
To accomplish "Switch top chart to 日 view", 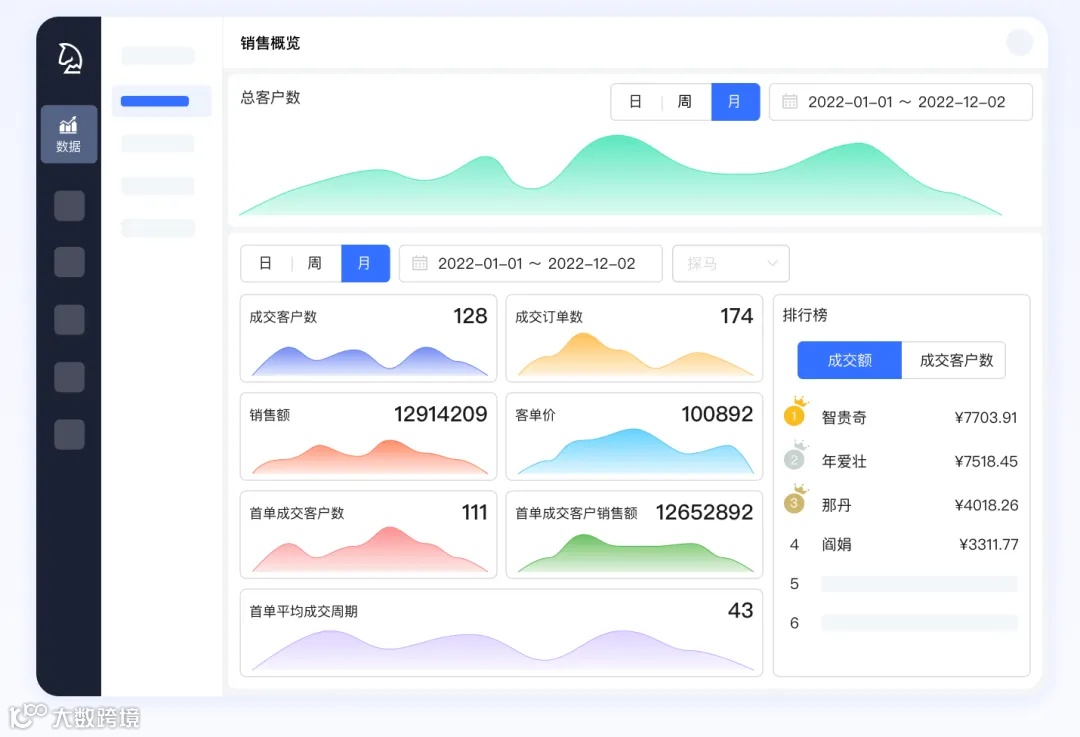I will tap(636, 101).
